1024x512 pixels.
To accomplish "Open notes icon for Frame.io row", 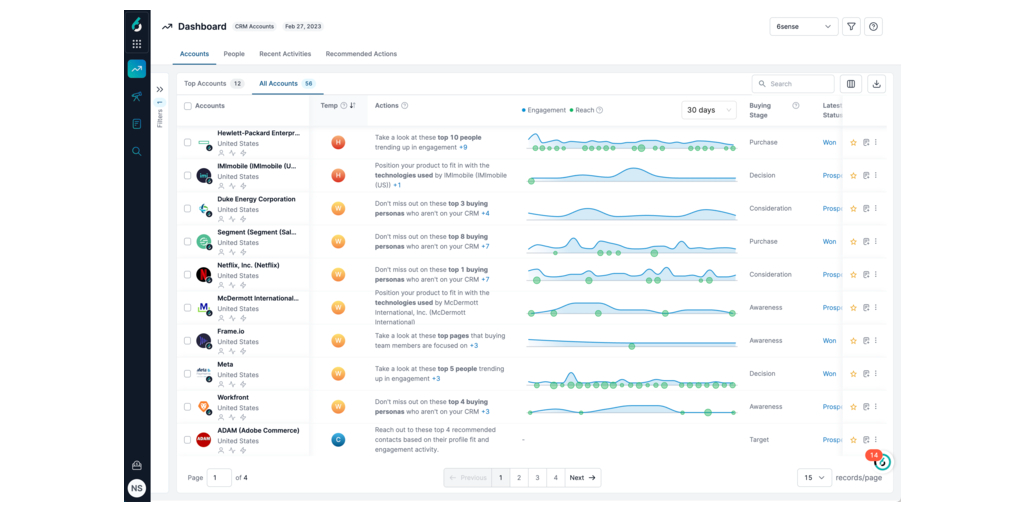I will pyautogui.click(x=865, y=341).
